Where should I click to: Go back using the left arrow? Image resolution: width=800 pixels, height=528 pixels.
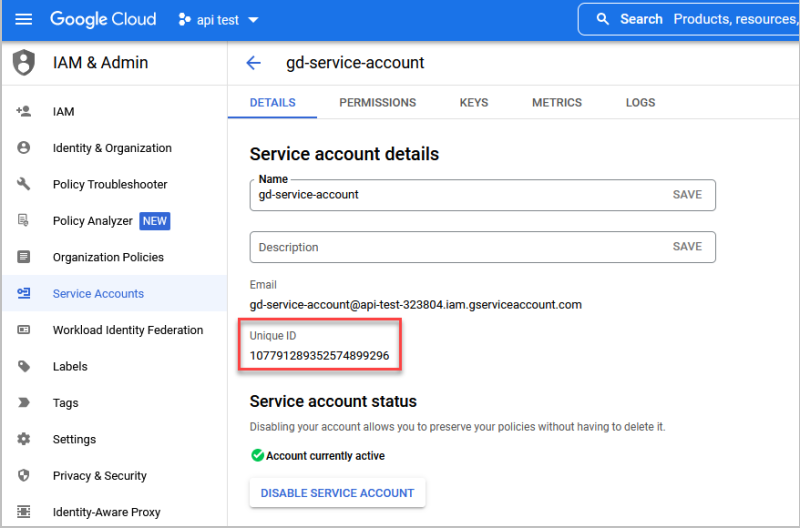pyautogui.click(x=254, y=63)
